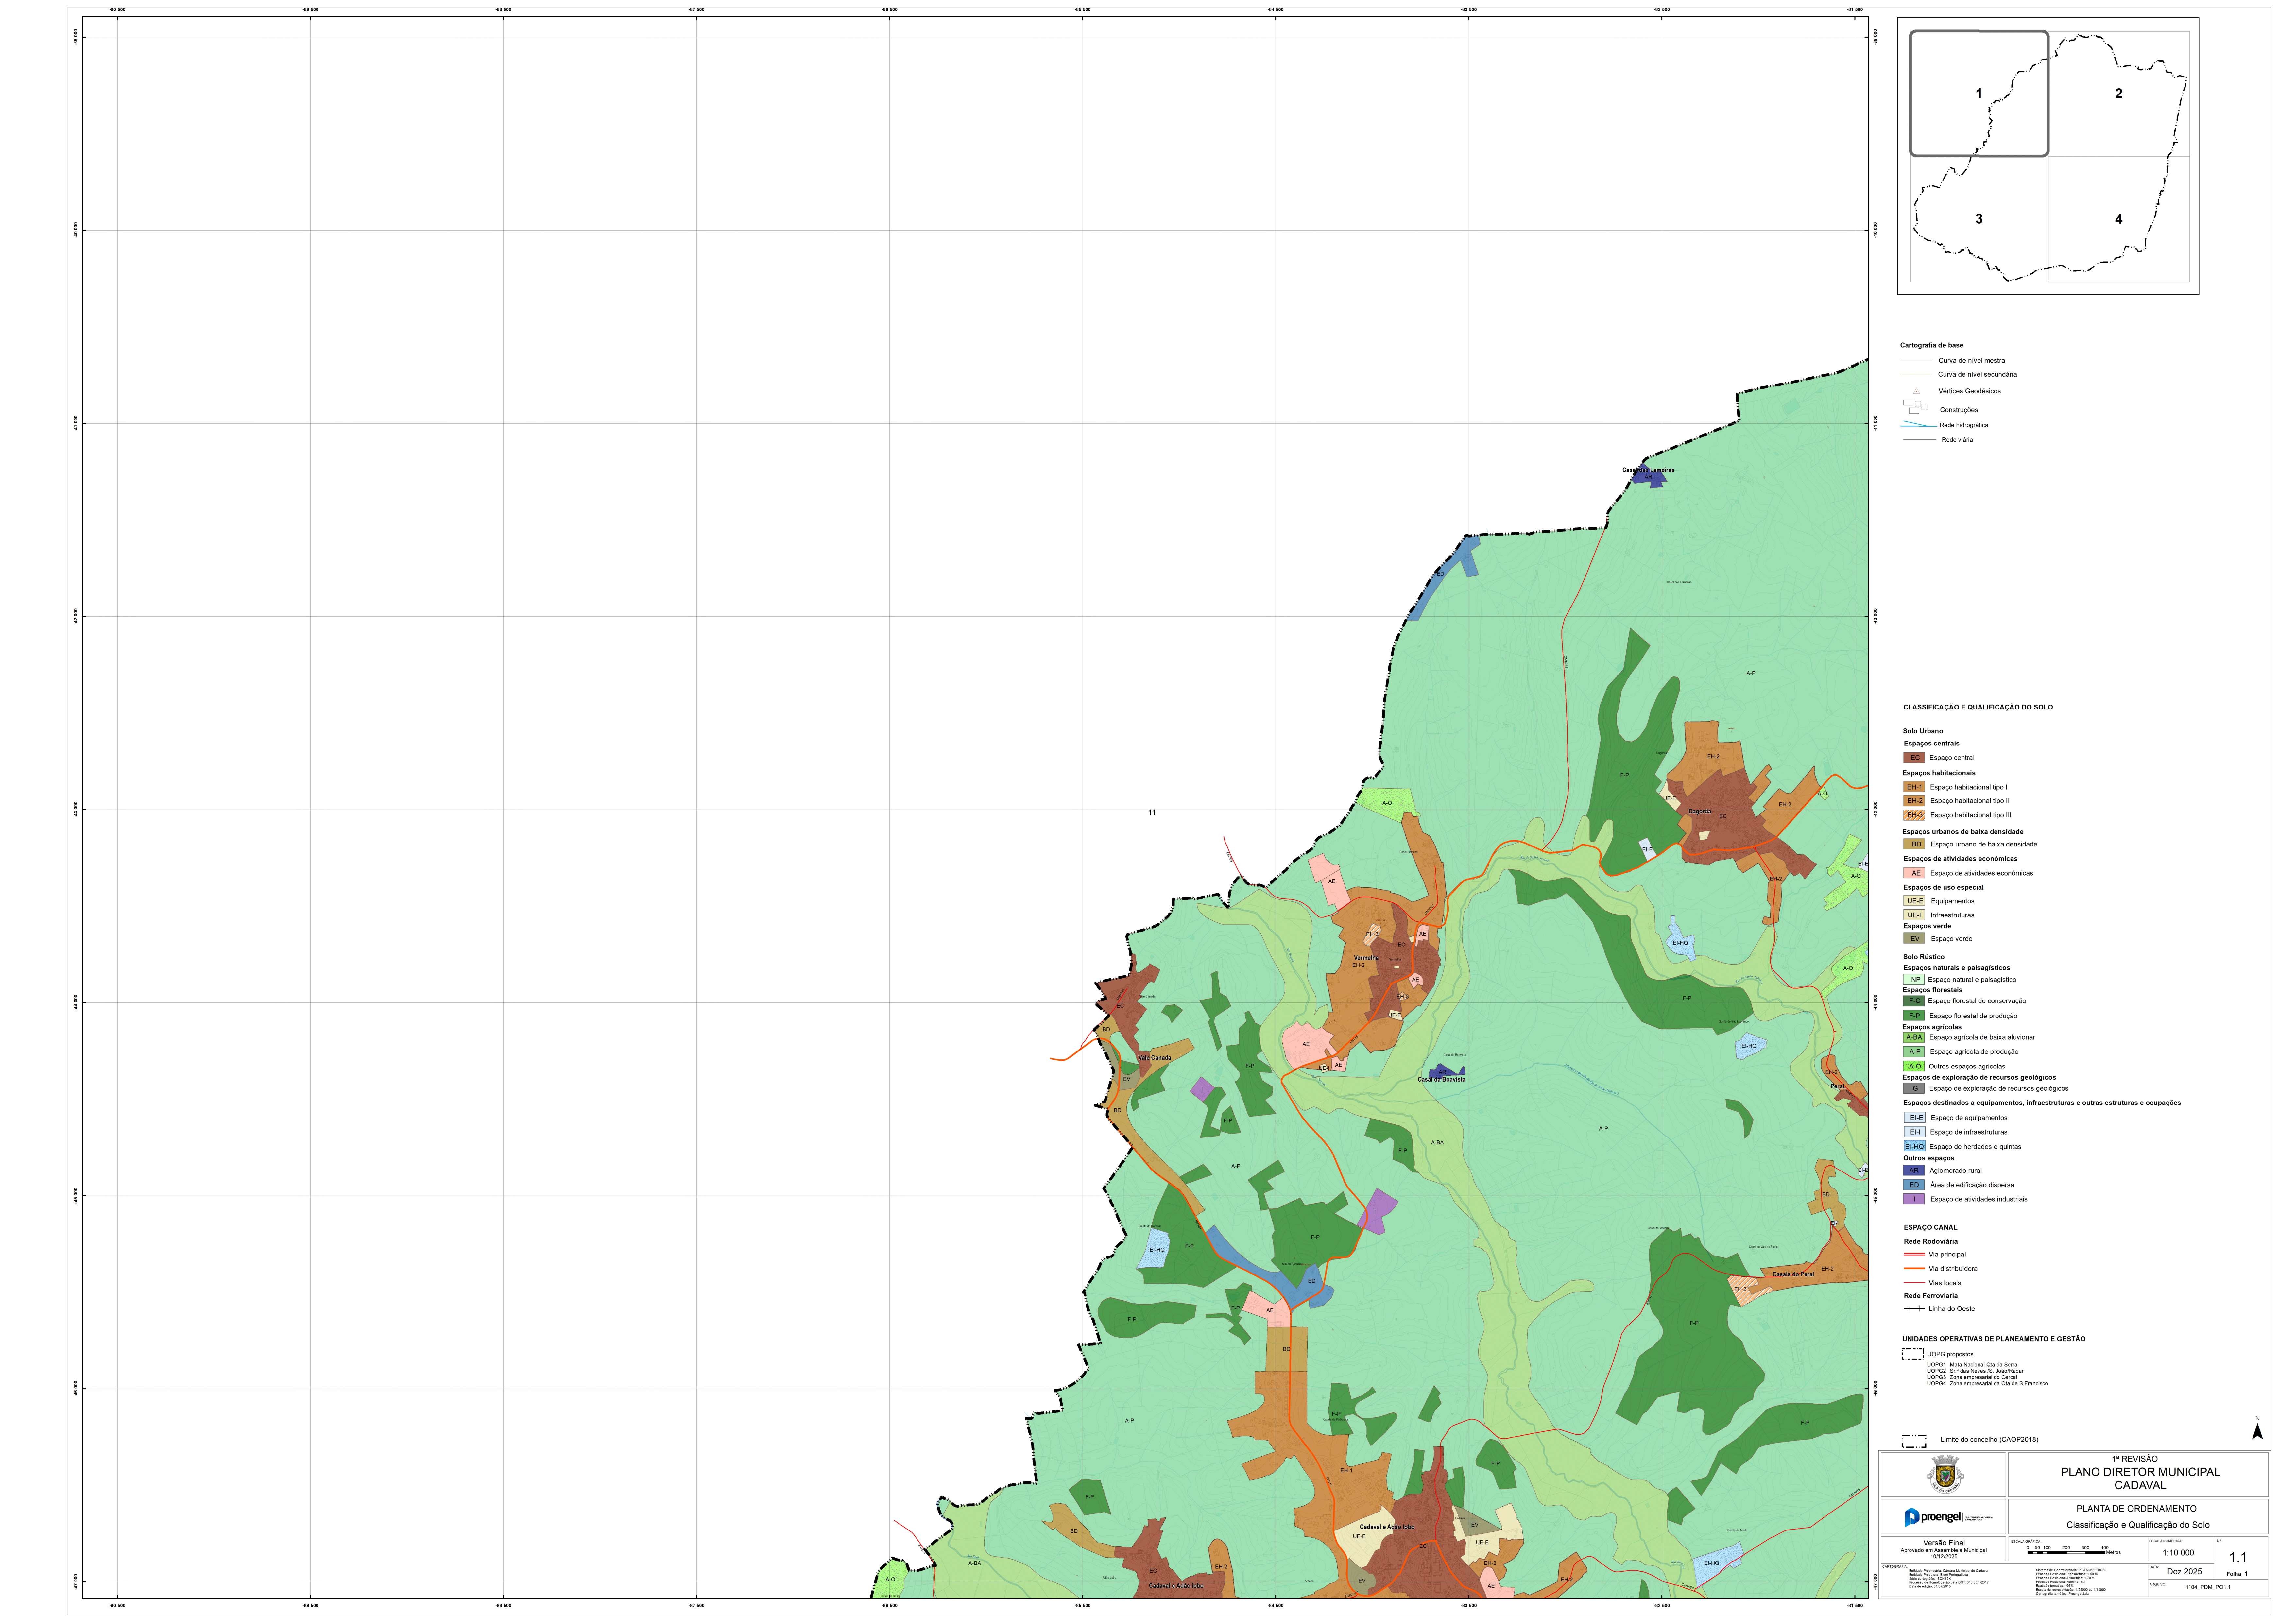The height and width of the screenshot is (1624, 2296).
Task: Click the Construções building outlines symbol
Action: (x=1915, y=407)
